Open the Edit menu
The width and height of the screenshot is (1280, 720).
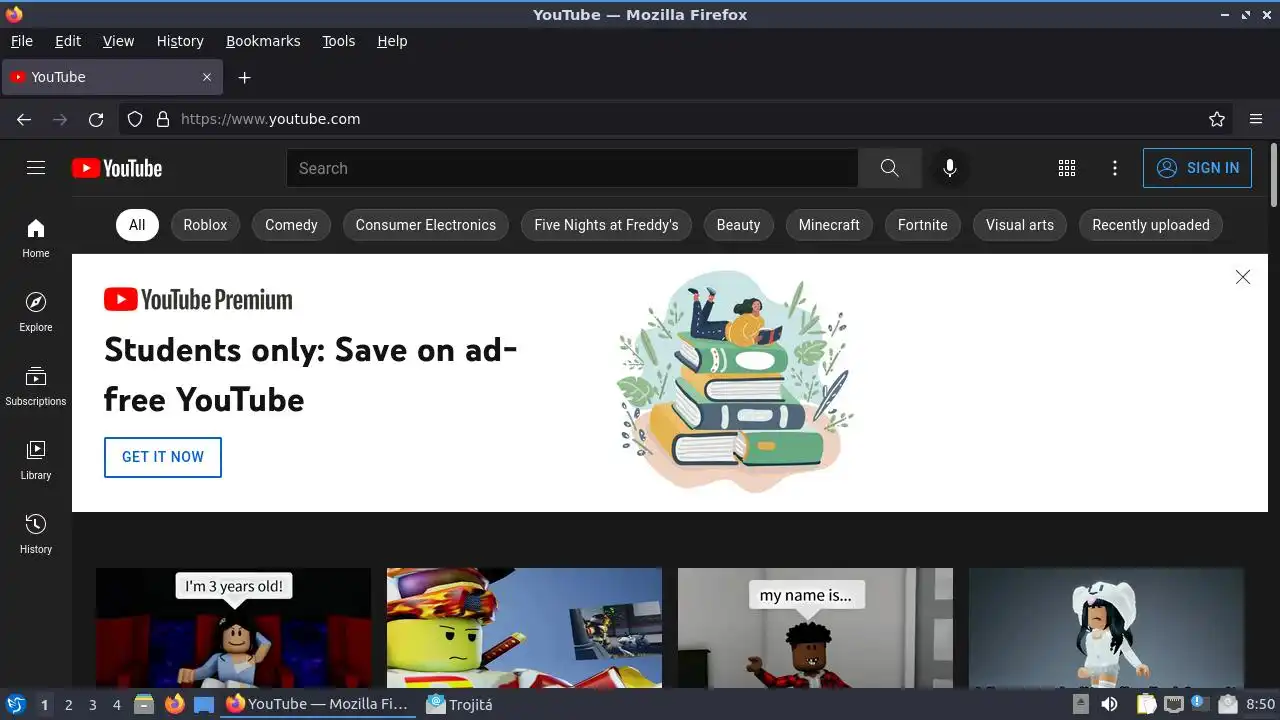tap(68, 41)
